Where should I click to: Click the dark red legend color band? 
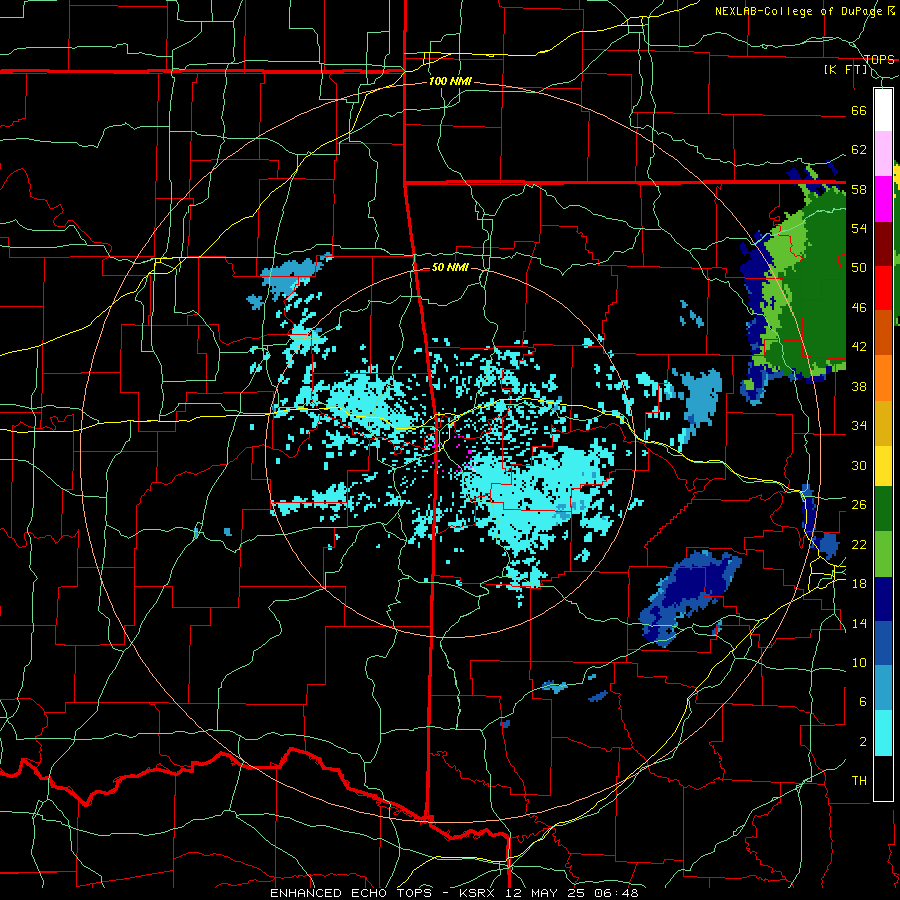[x=883, y=243]
